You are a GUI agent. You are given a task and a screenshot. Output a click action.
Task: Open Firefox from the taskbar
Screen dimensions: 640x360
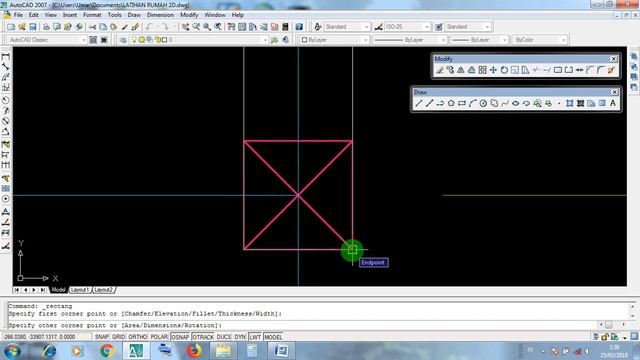coord(195,351)
